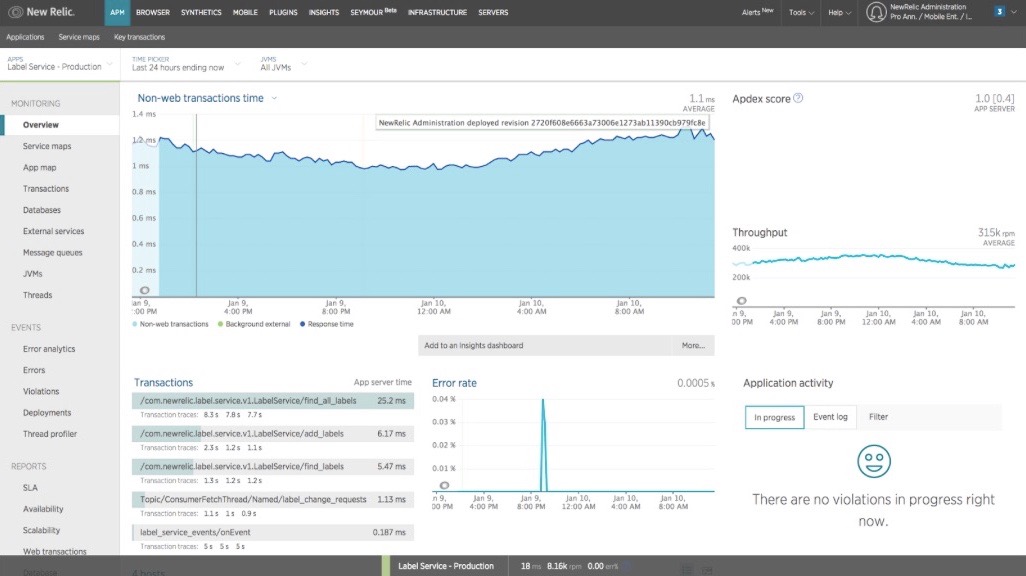Click the circle marker on Non-web transactions chart
Screen dimensions: 1026x576
(145, 290)
